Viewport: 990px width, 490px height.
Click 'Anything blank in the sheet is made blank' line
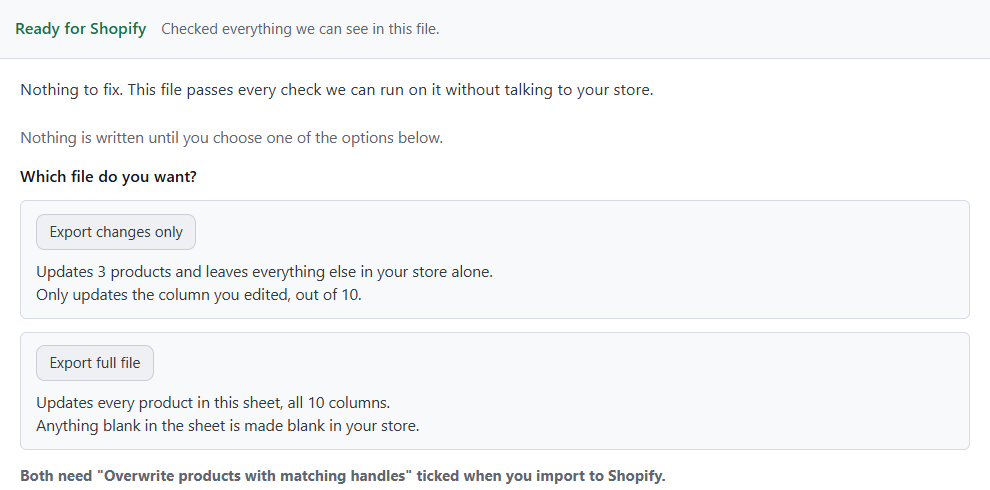point(227,426)
